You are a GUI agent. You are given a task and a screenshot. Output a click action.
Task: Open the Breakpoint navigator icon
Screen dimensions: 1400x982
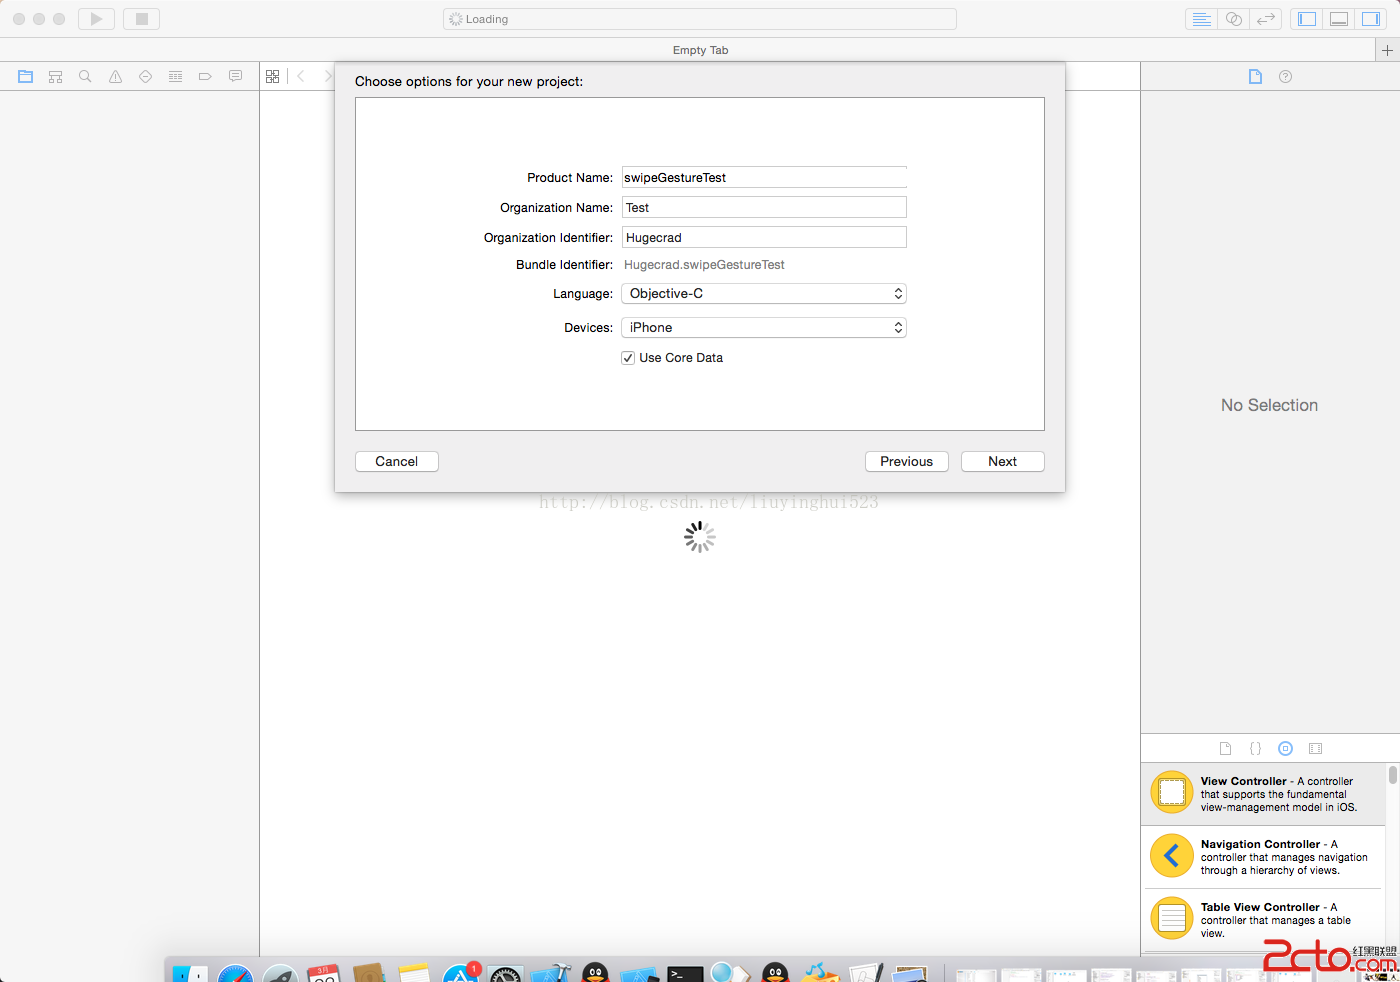pos(206,76)
